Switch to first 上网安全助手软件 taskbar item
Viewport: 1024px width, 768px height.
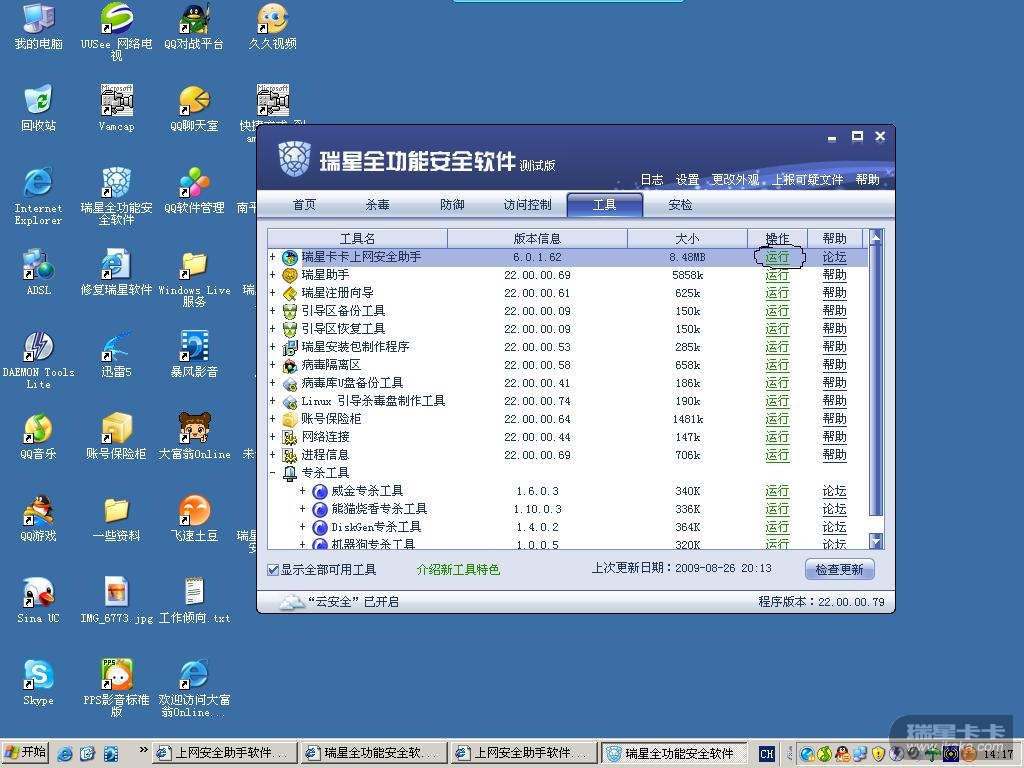[224, 754]
